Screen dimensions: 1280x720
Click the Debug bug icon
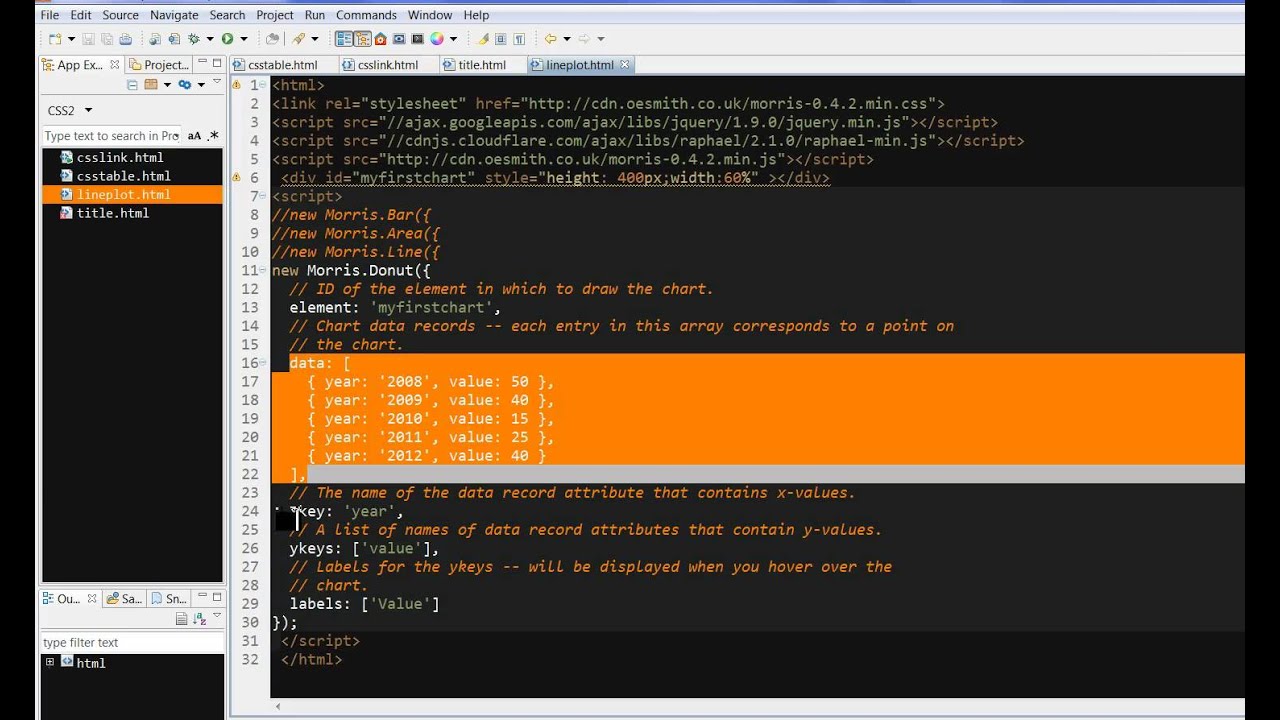pyautogui.click(x=194, y=39)
